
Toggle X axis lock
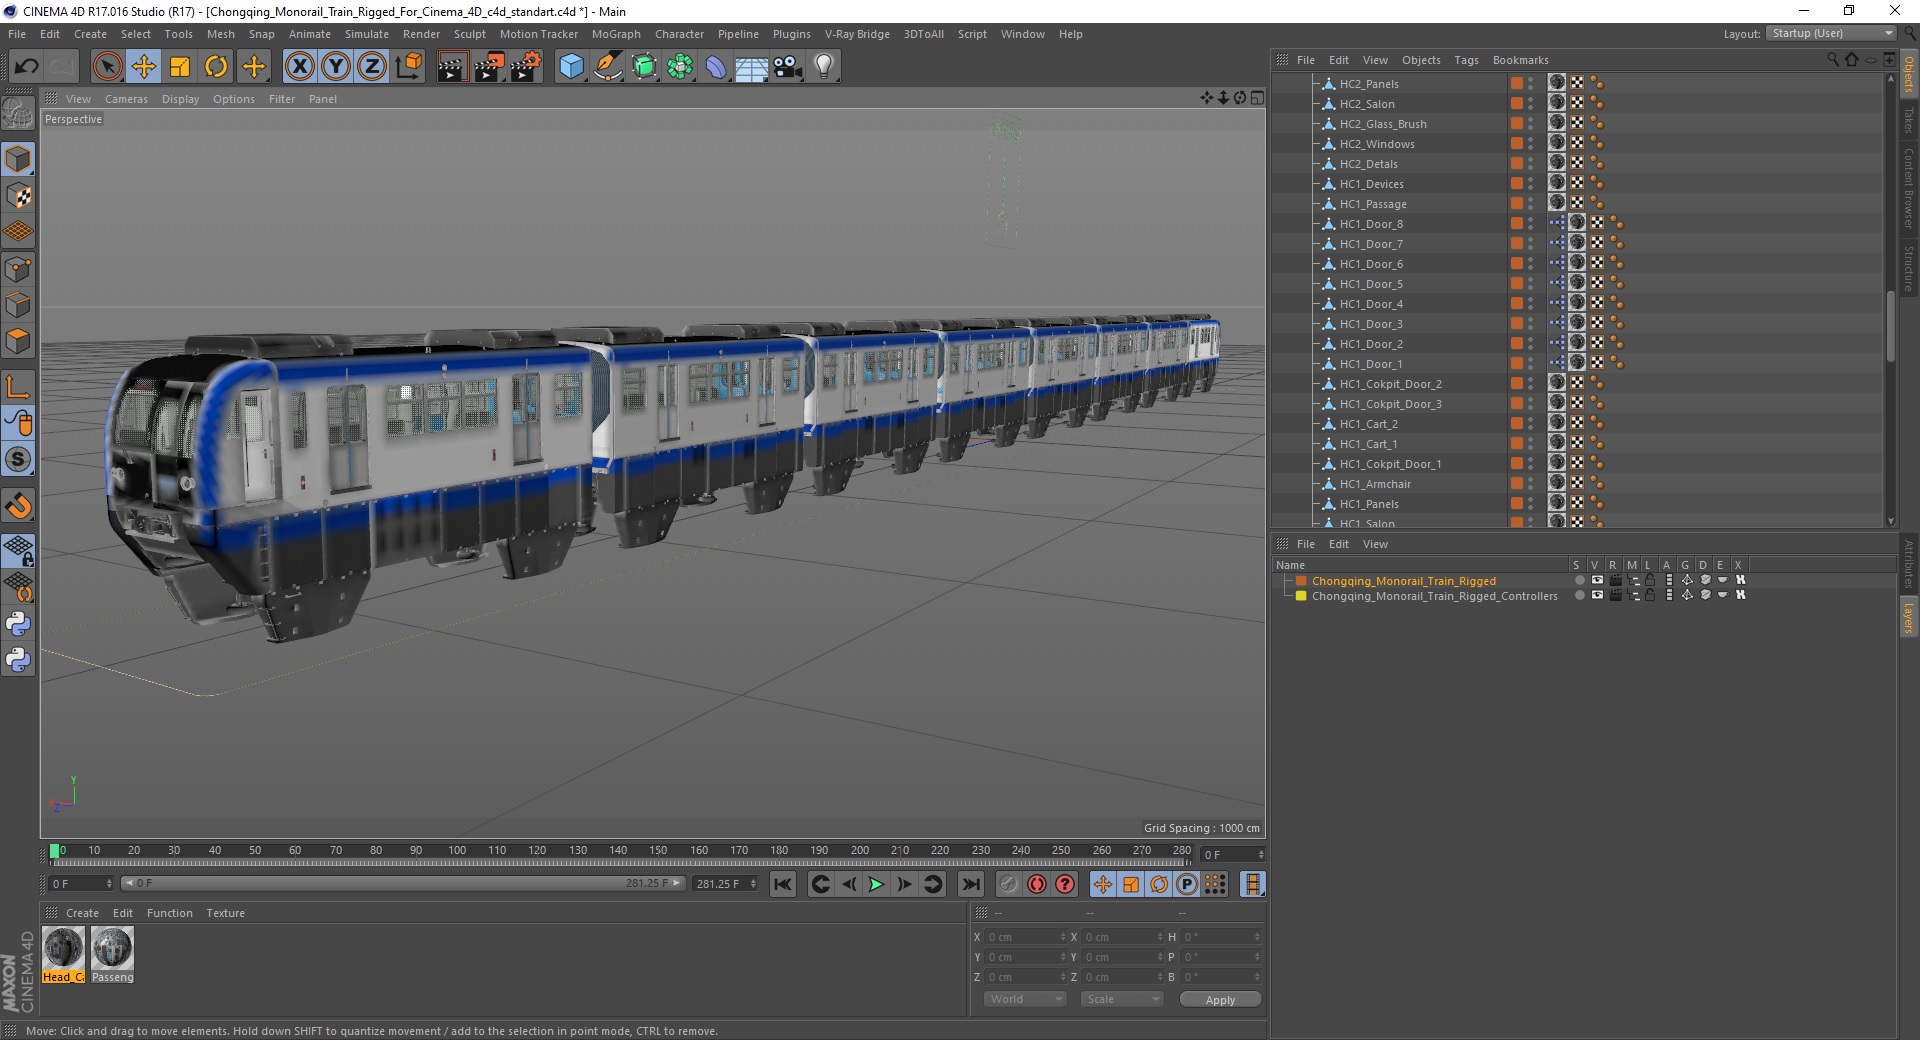pos(299,67)
